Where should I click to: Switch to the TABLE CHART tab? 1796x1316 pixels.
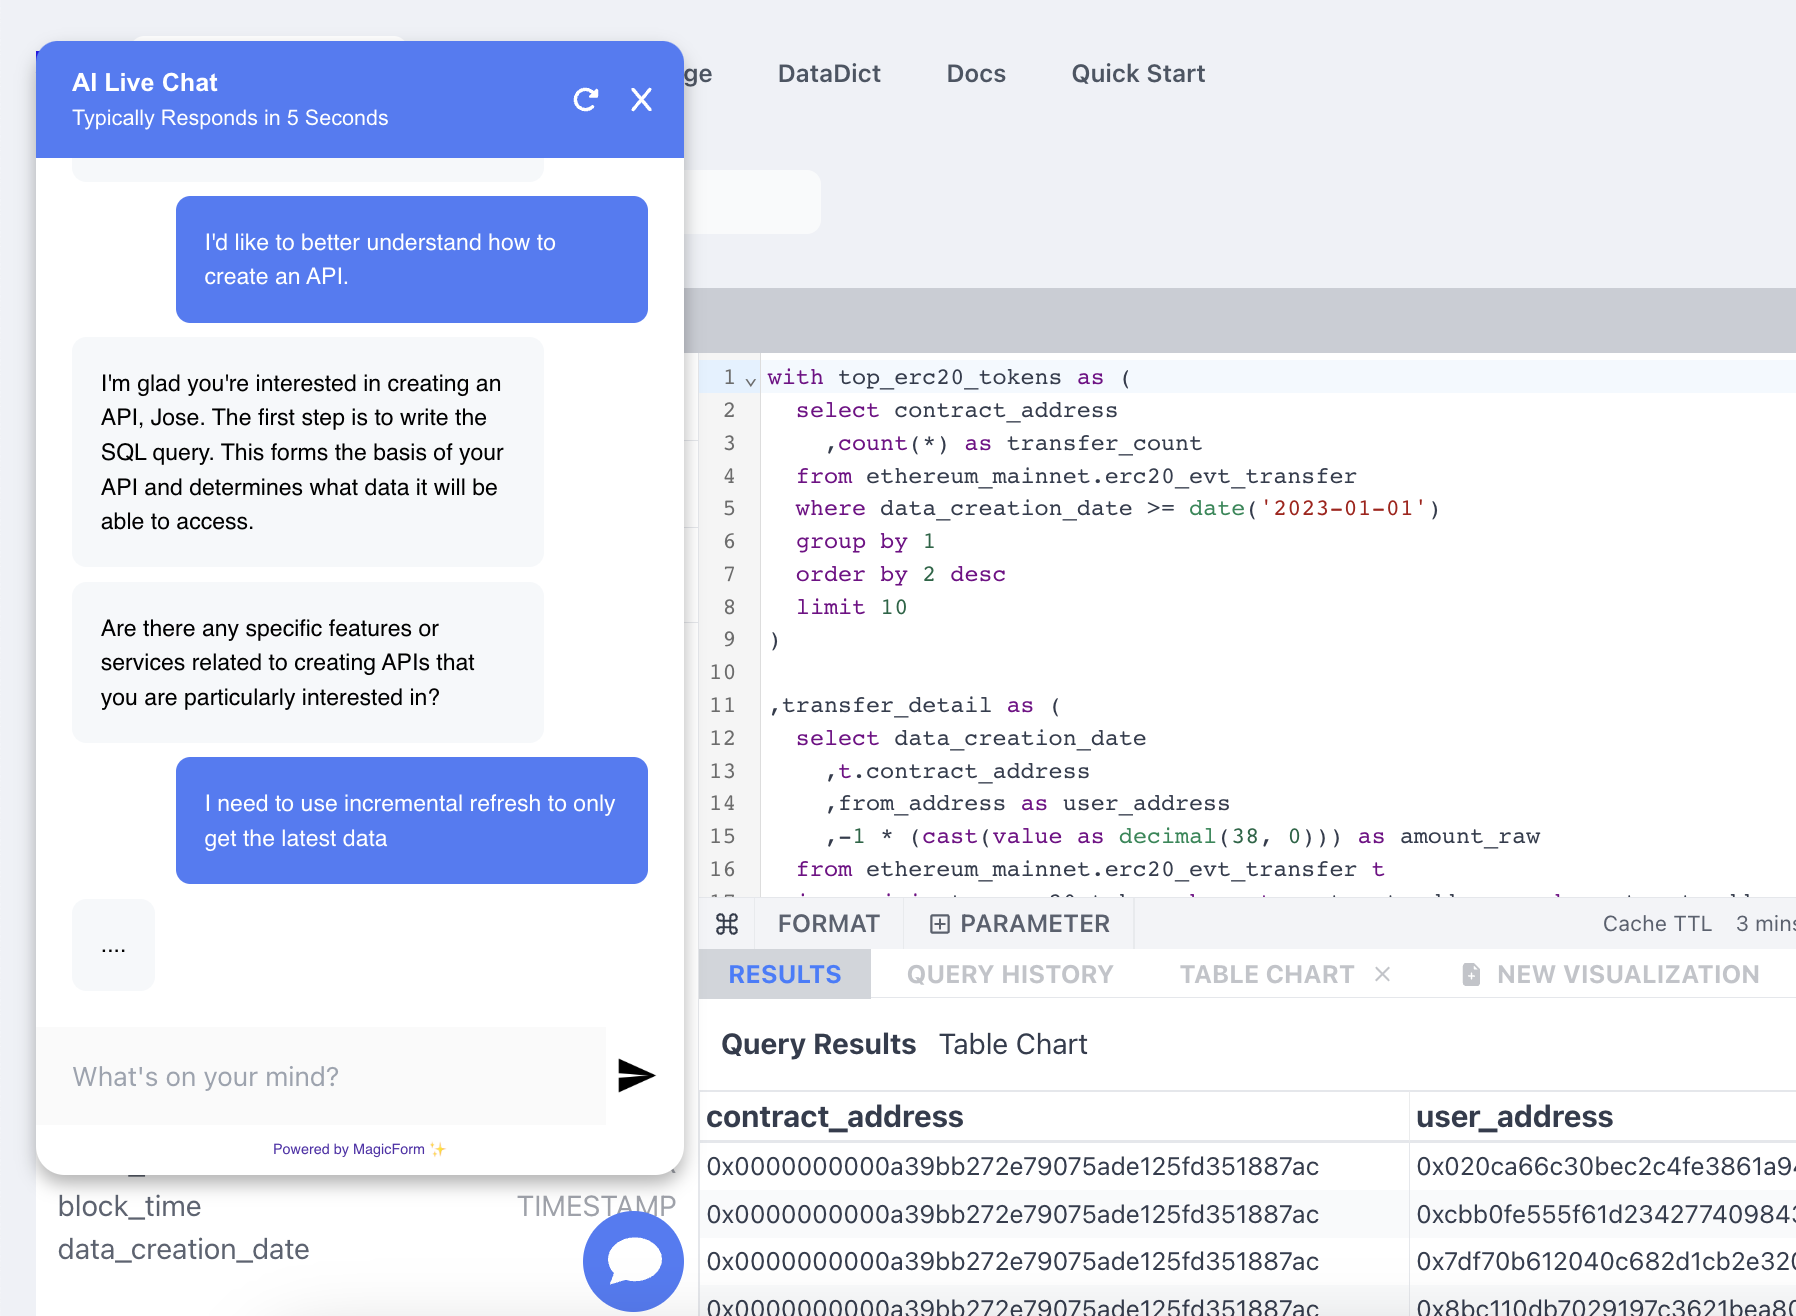[x=1267, y=974]
